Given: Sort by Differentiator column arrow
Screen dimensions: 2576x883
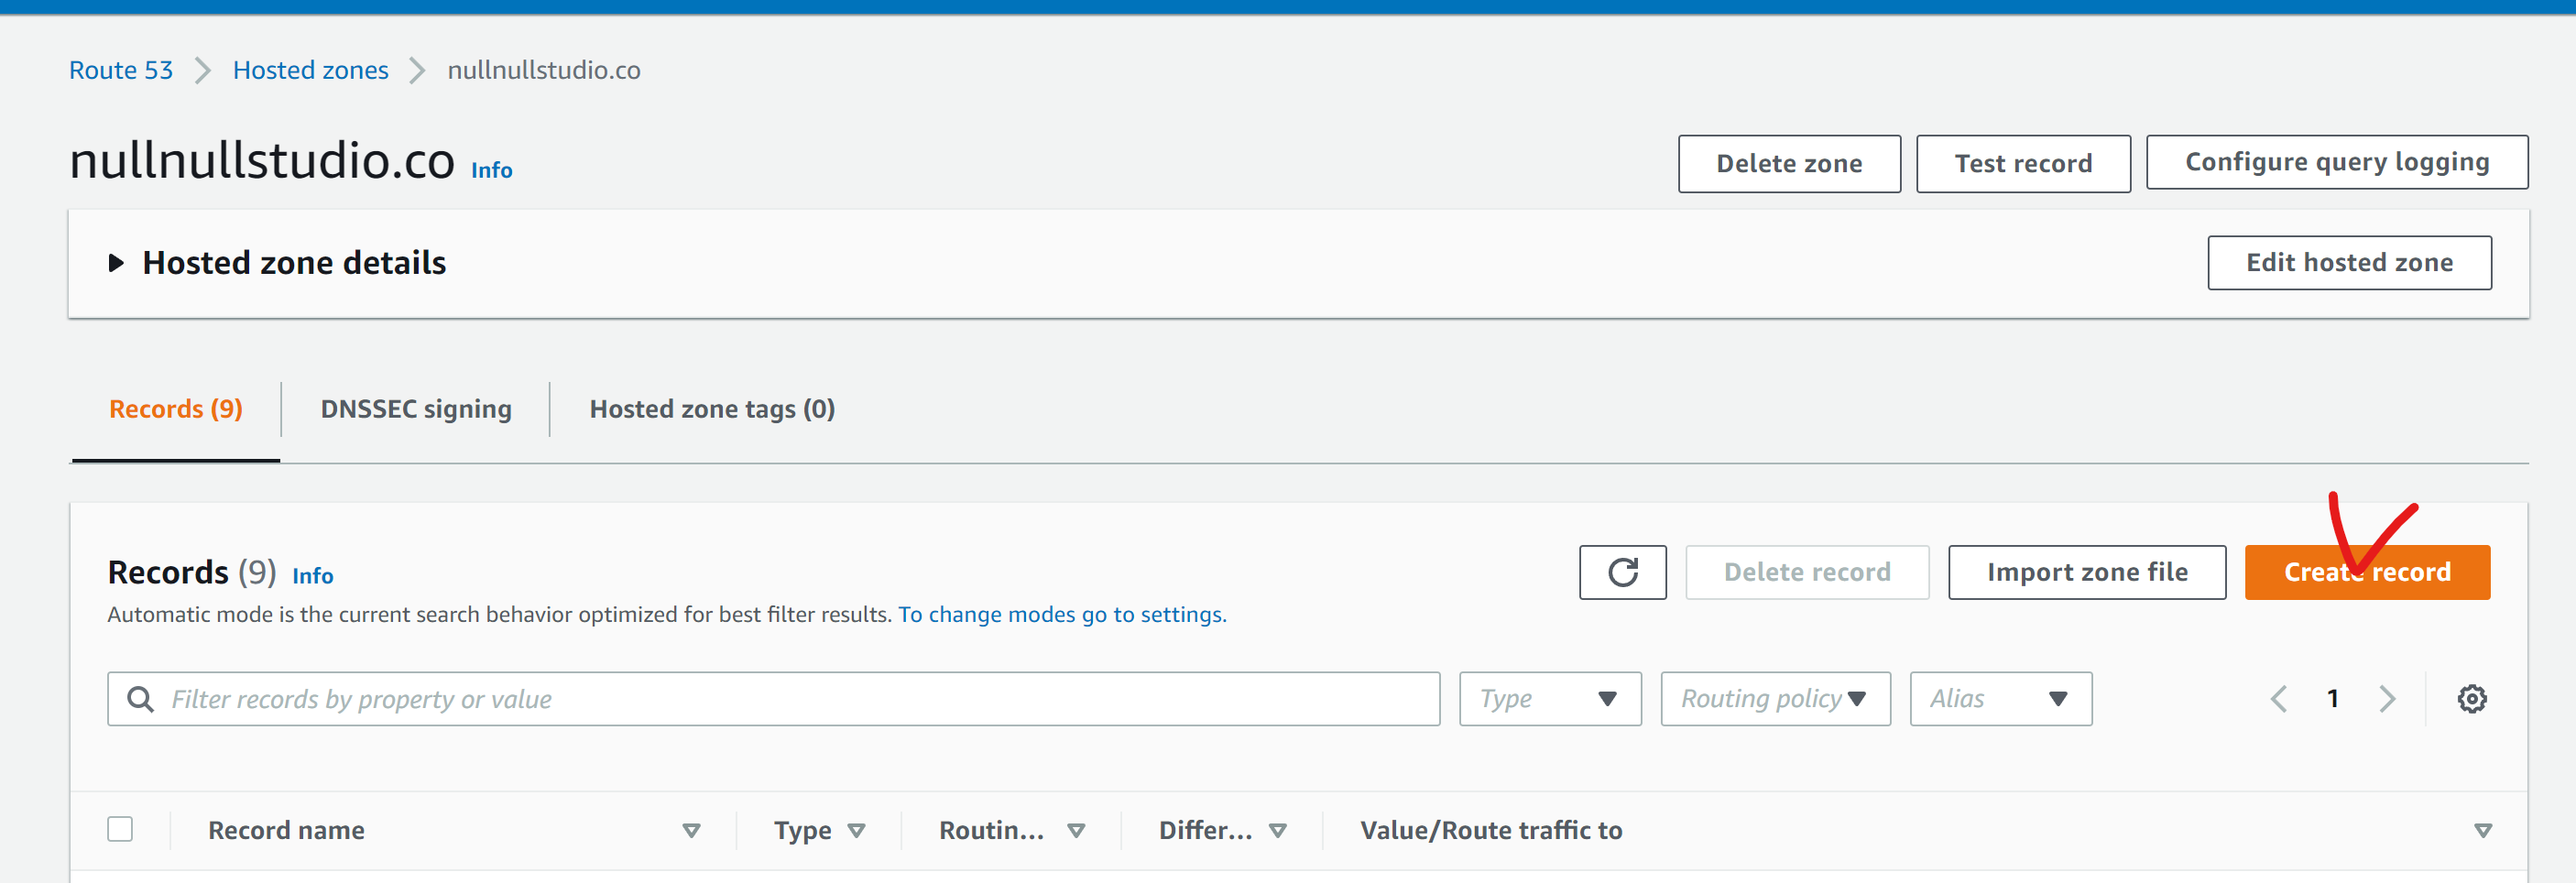Looking at the screenshot, I should point(1277,830).
